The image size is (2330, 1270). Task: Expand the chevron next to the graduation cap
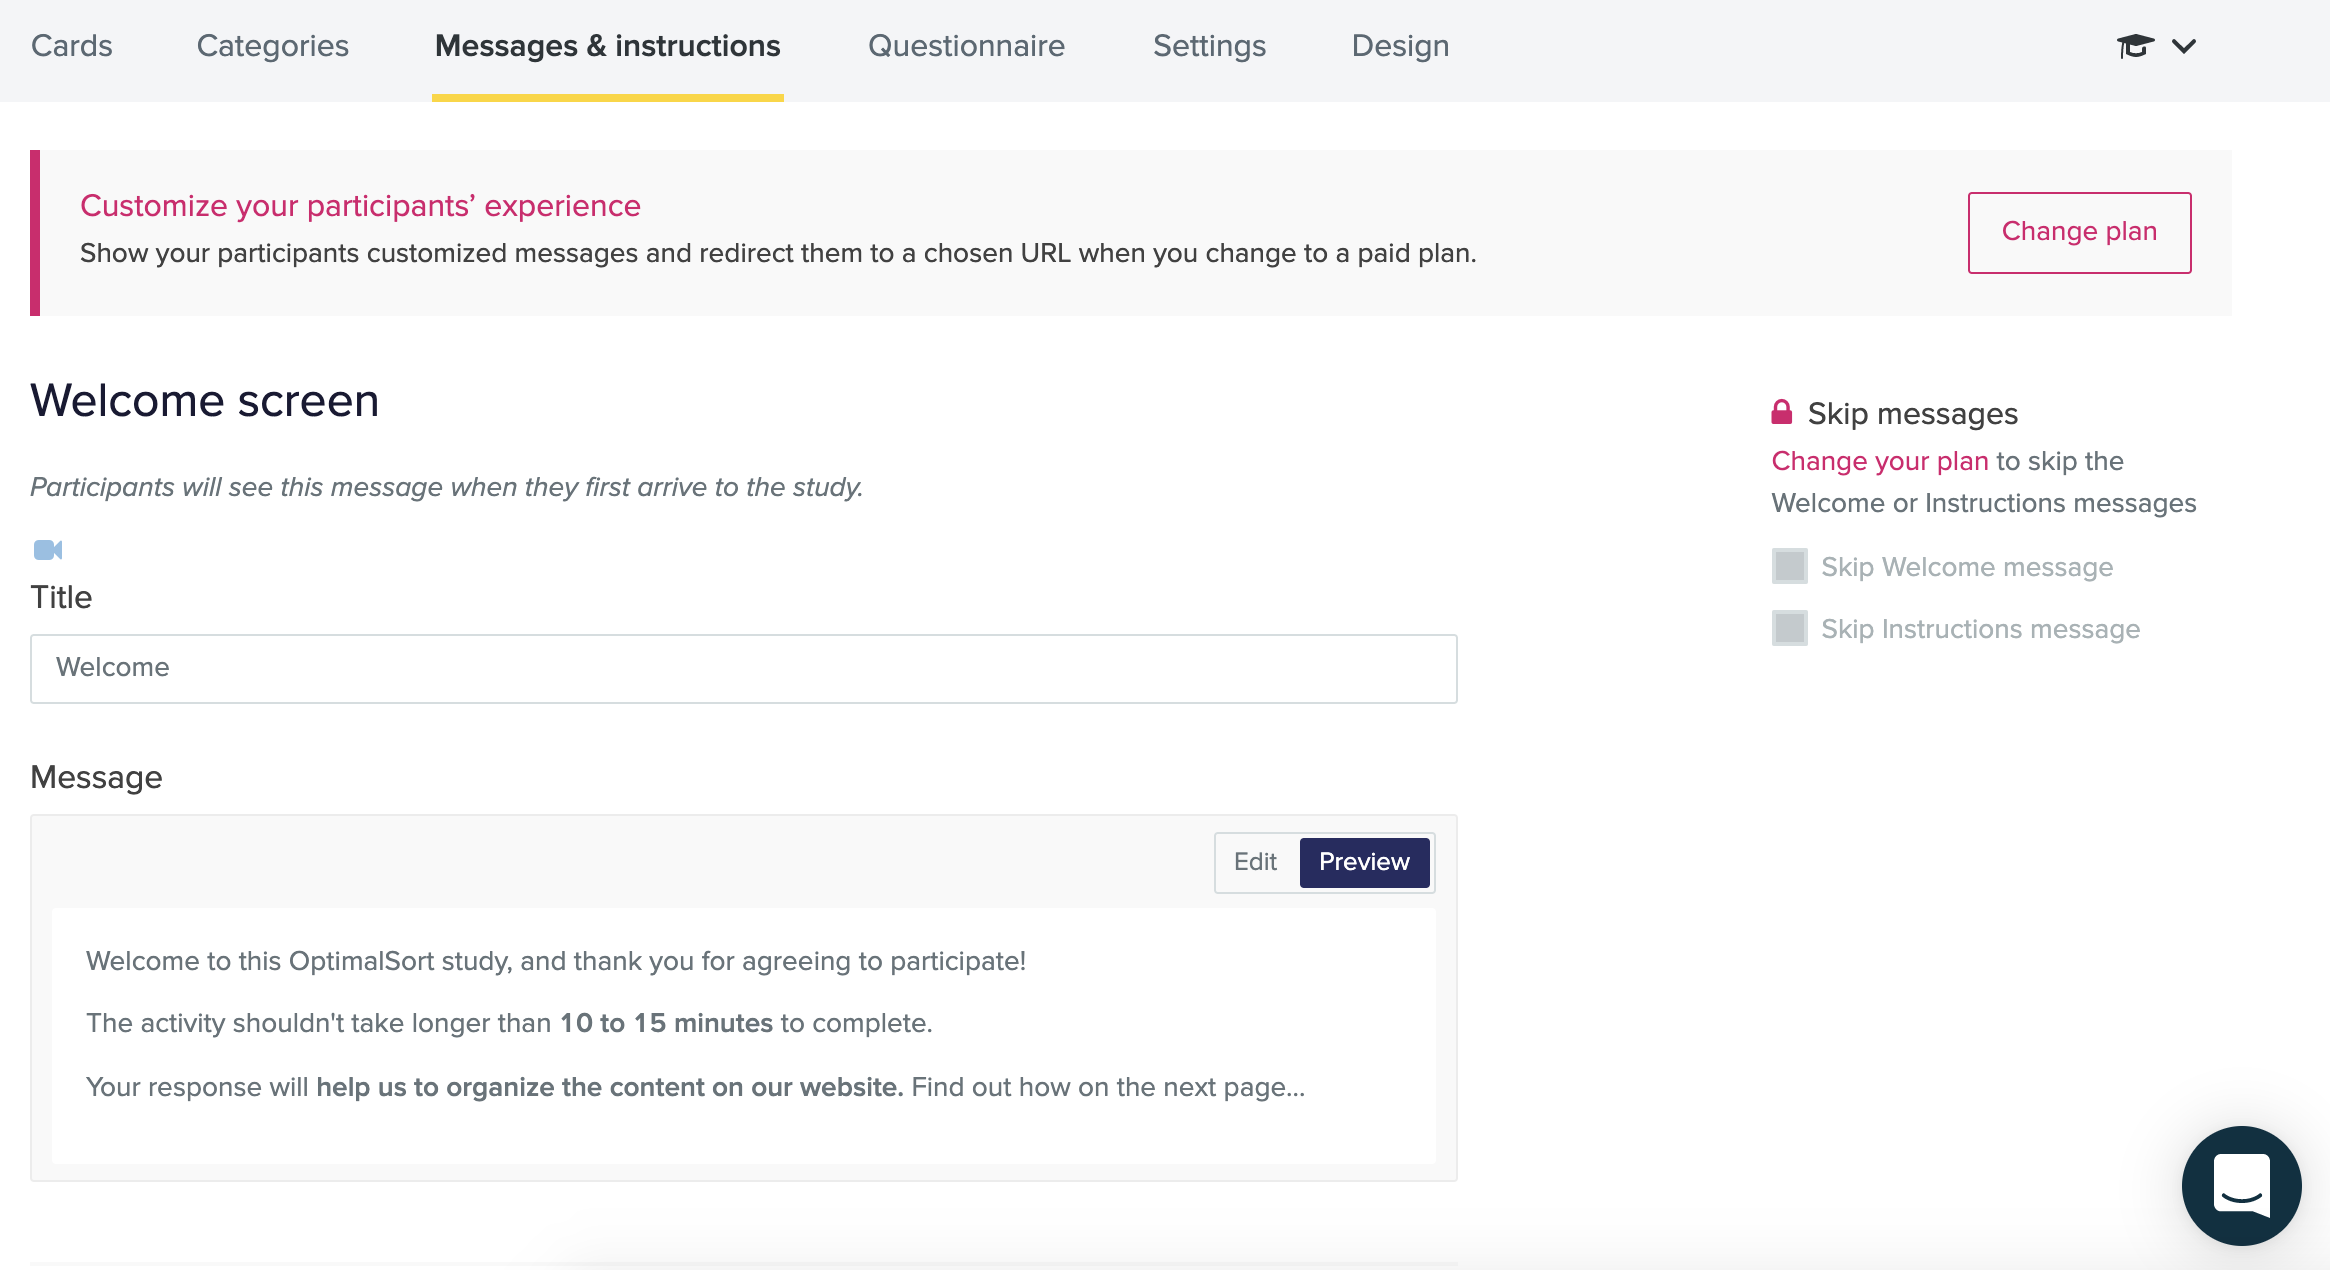[x=2185, y=46]
